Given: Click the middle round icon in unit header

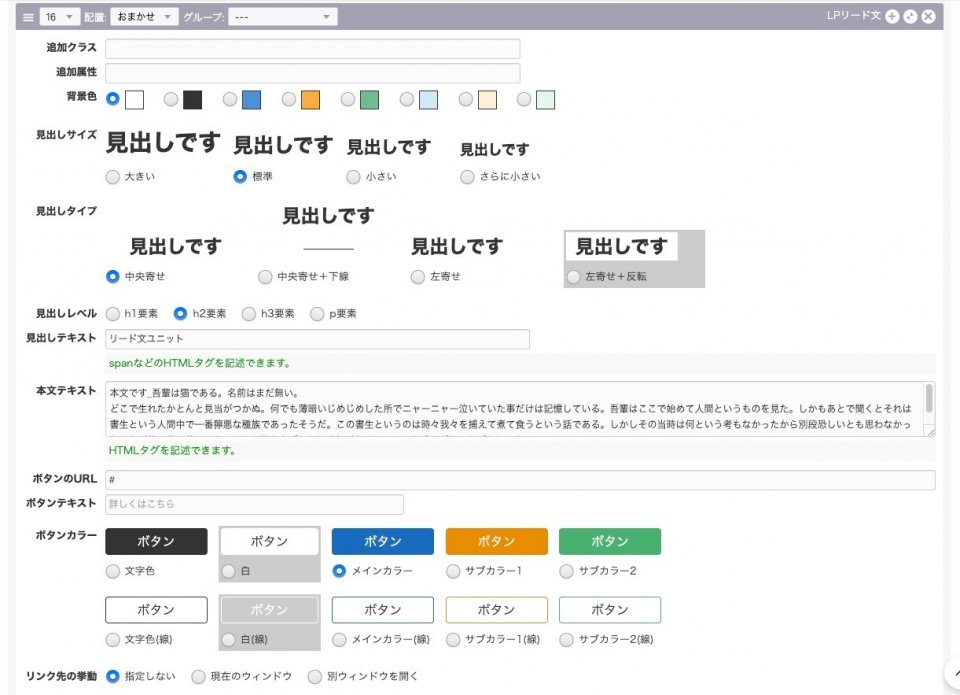Looking at the screenshot, I should pos(910,16).
